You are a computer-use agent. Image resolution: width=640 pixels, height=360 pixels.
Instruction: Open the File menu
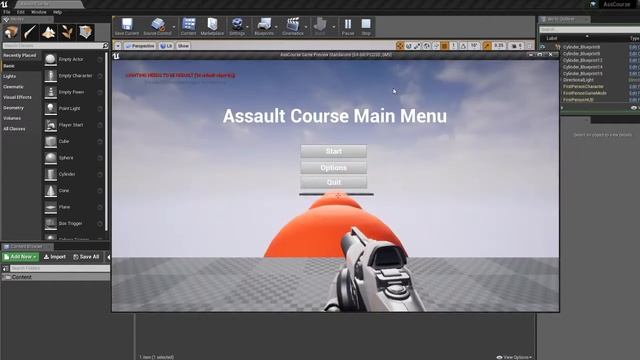[7, 12]
